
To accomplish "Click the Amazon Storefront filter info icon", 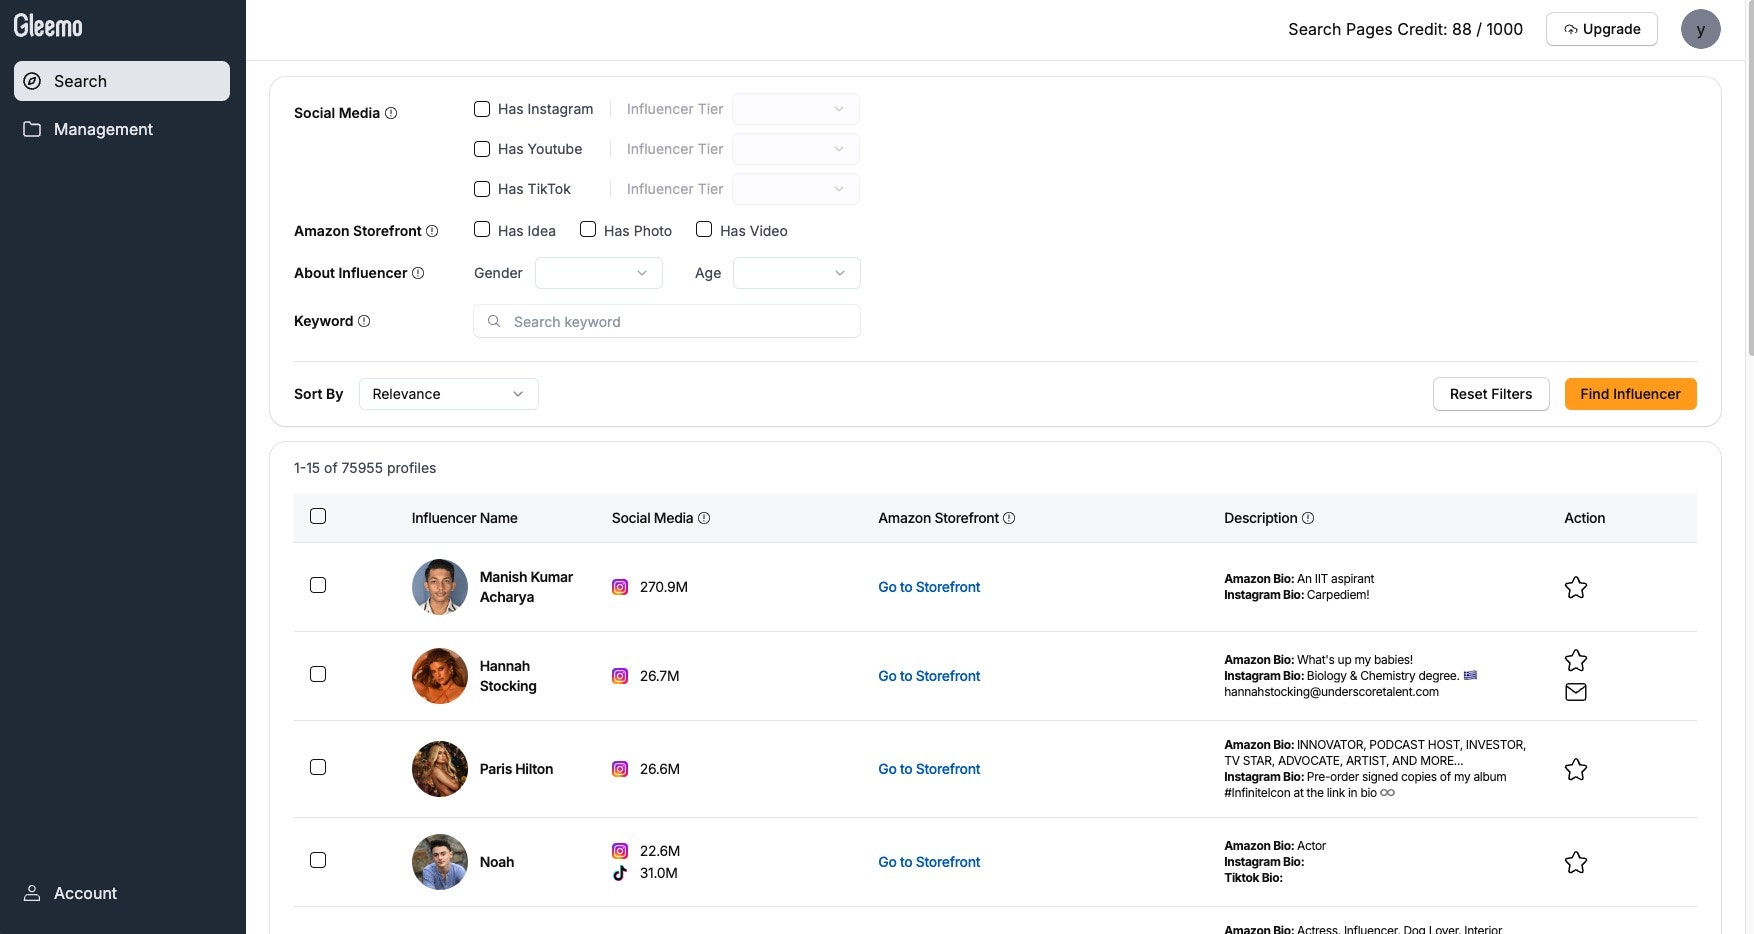I will point(432,231).
